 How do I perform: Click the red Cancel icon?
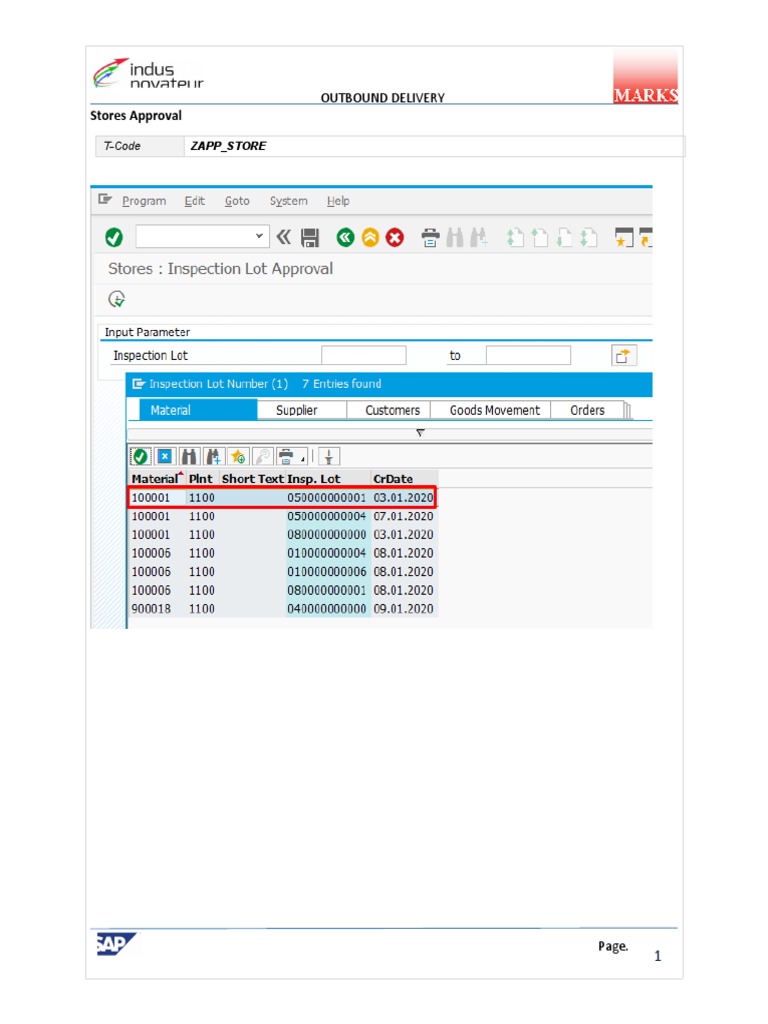[395, 238]
